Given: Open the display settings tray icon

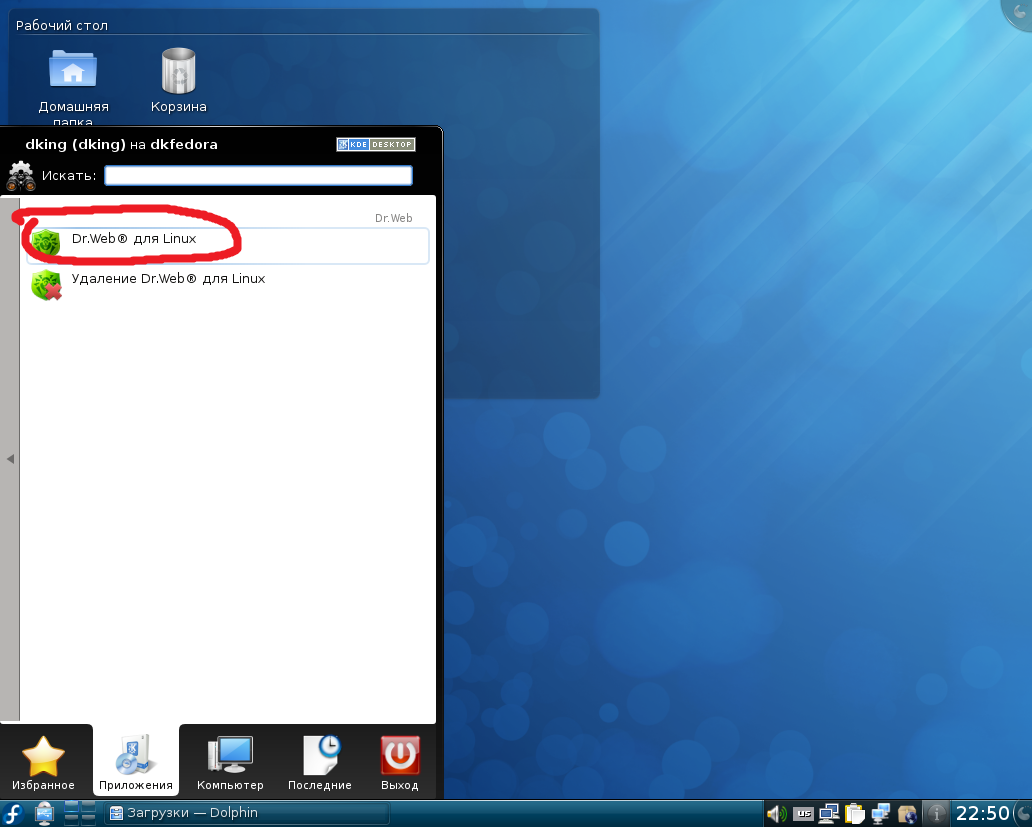Looking at the screenshot, I should click(x=829, y=814).
